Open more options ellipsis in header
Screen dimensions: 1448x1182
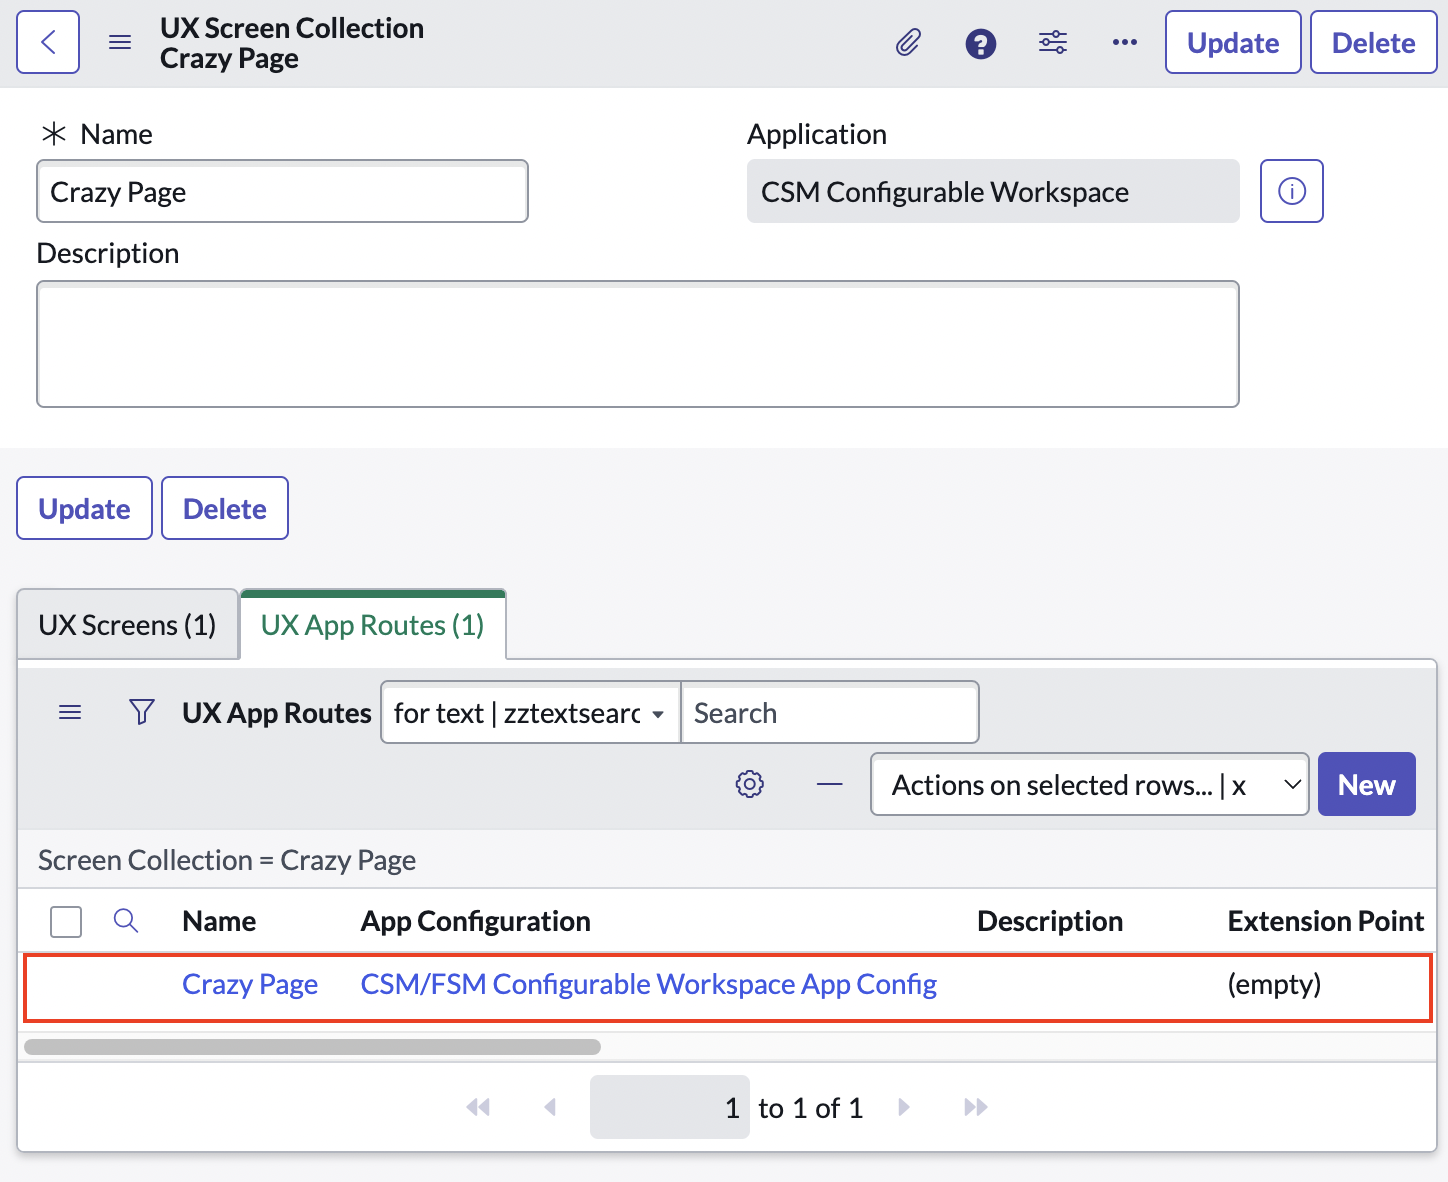click(1124, 43)
